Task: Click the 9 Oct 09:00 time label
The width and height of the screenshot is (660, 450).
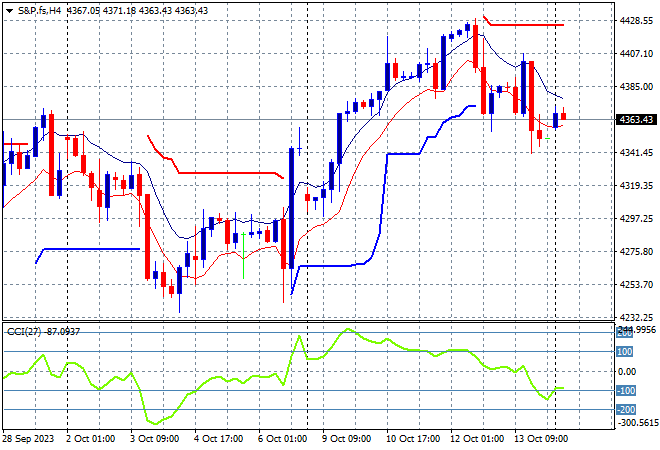Action: click(346, 439)
